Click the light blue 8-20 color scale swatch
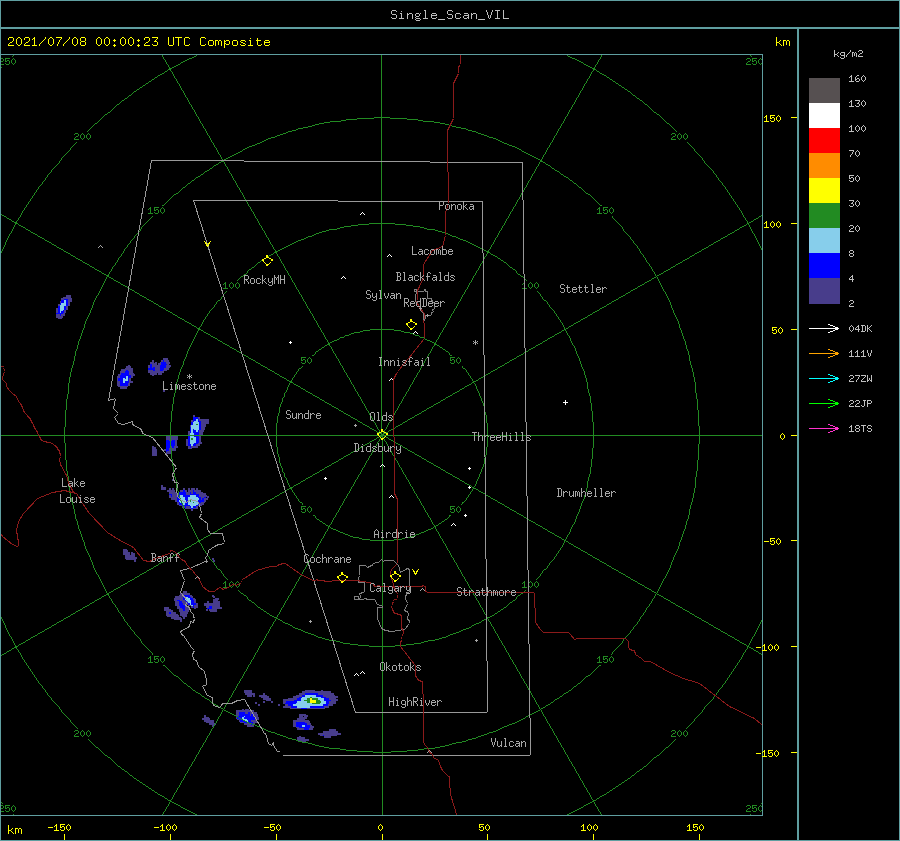Viewport: 900px width, 841px height. click(x=824, y=241)
